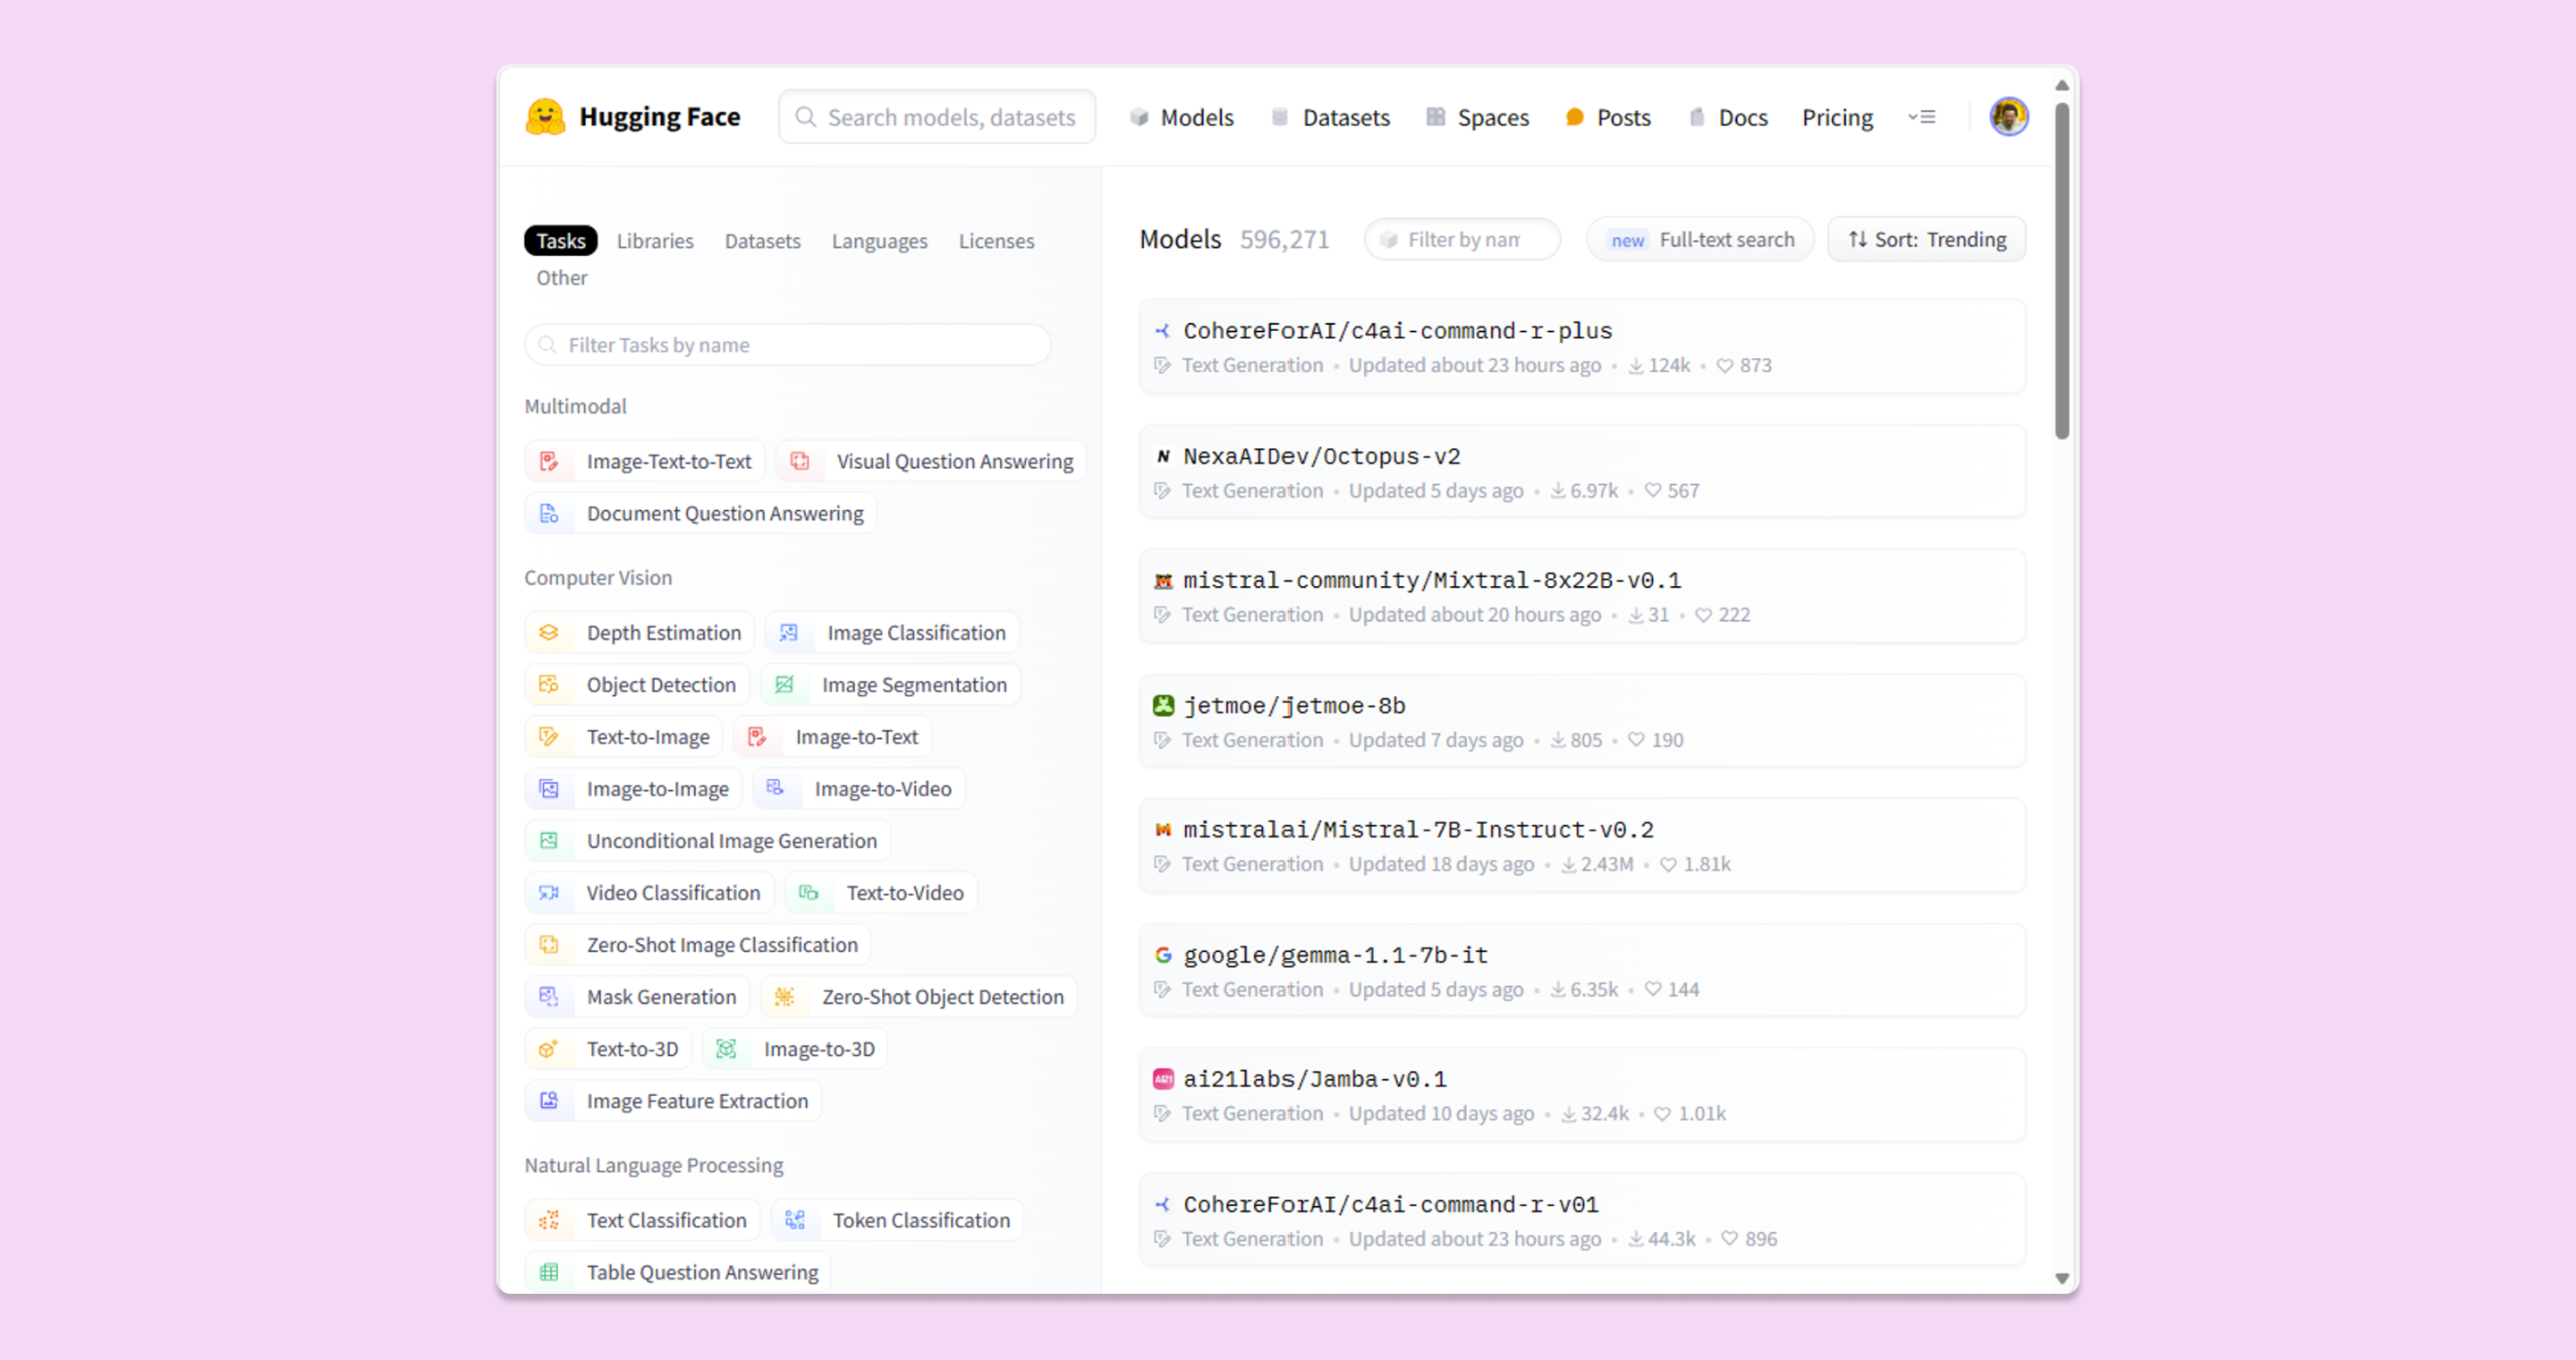Expand the more navigation menu

pyautogui.click(x=1921, y=117)
